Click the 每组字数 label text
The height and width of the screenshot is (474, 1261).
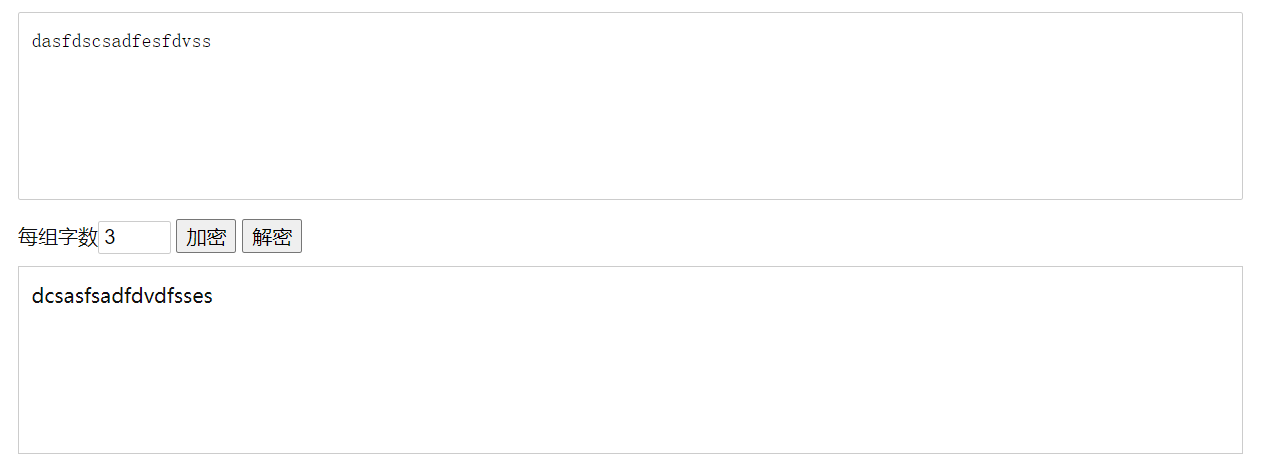coord(58,237)
